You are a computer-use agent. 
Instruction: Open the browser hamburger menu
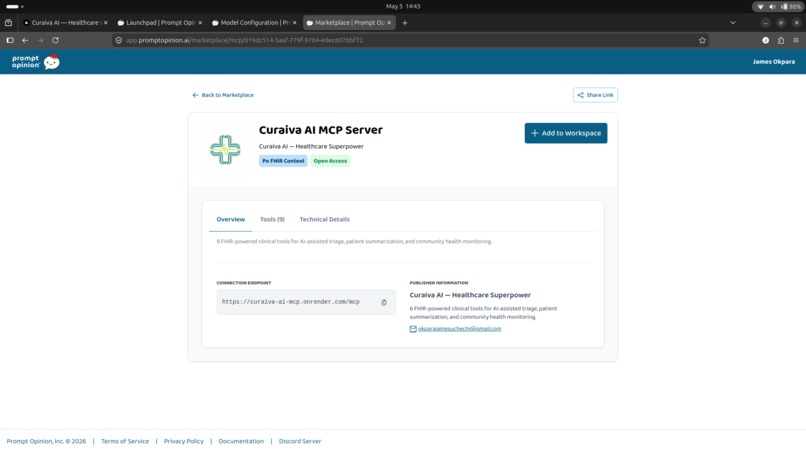[796, 40]
